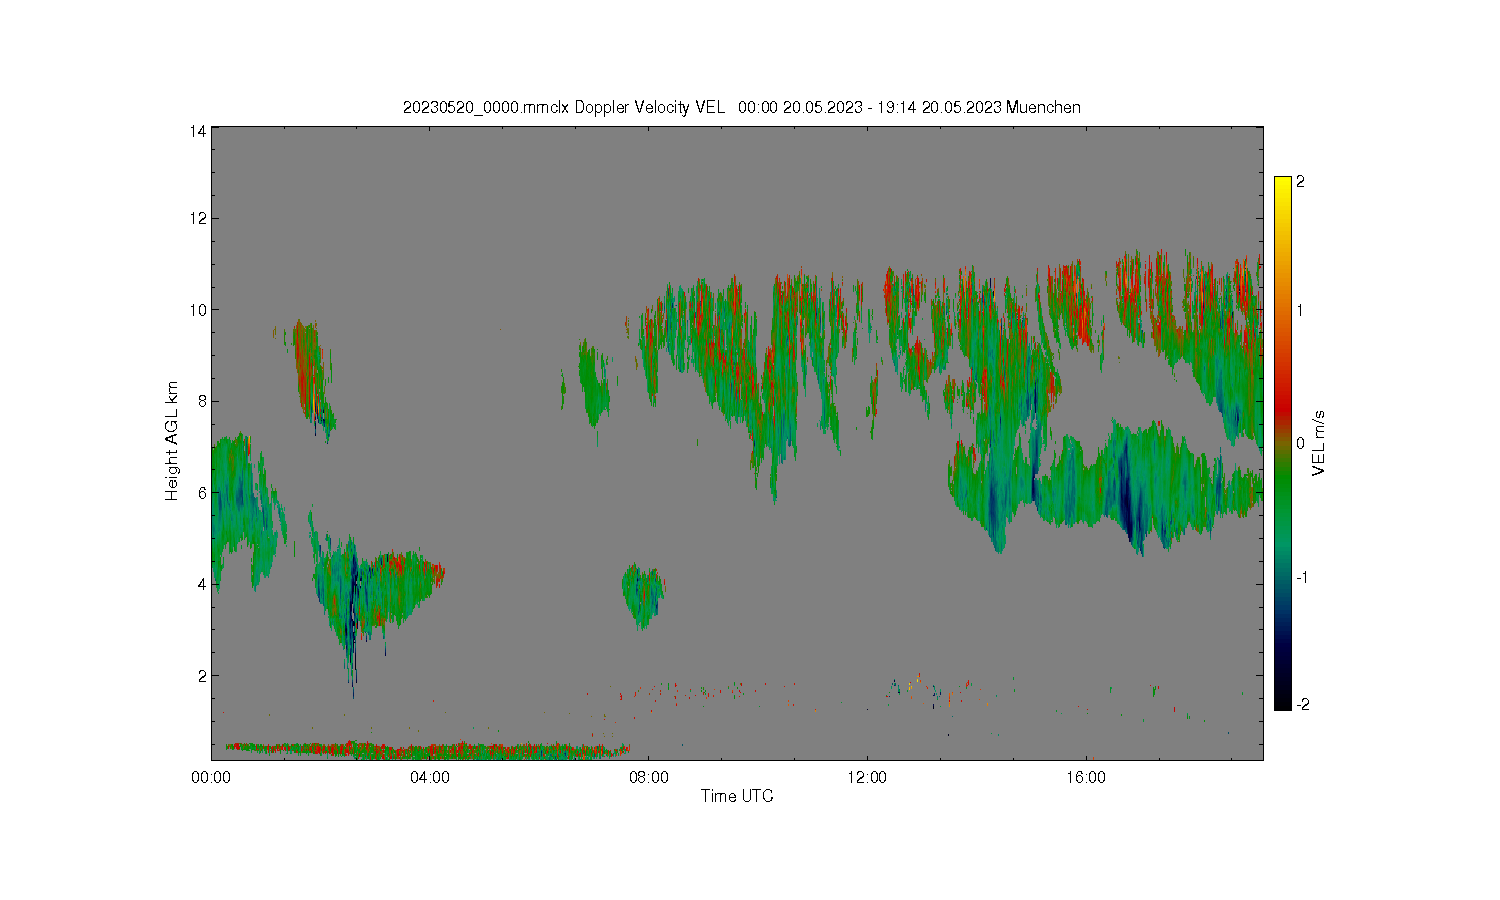Click the x-axis tick label 12:00
Viewport: 1500px width, 900px height.
click(867, 777)
